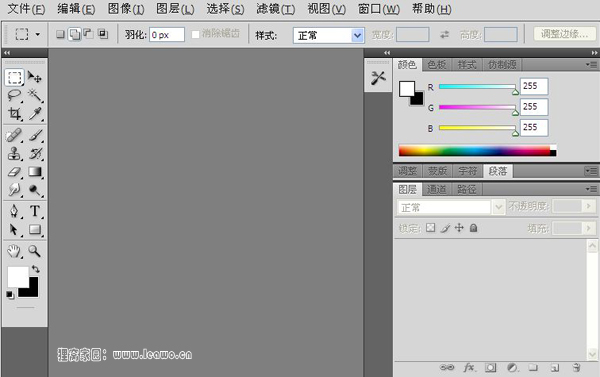Open the fill slider arrow

pos(589,228)
